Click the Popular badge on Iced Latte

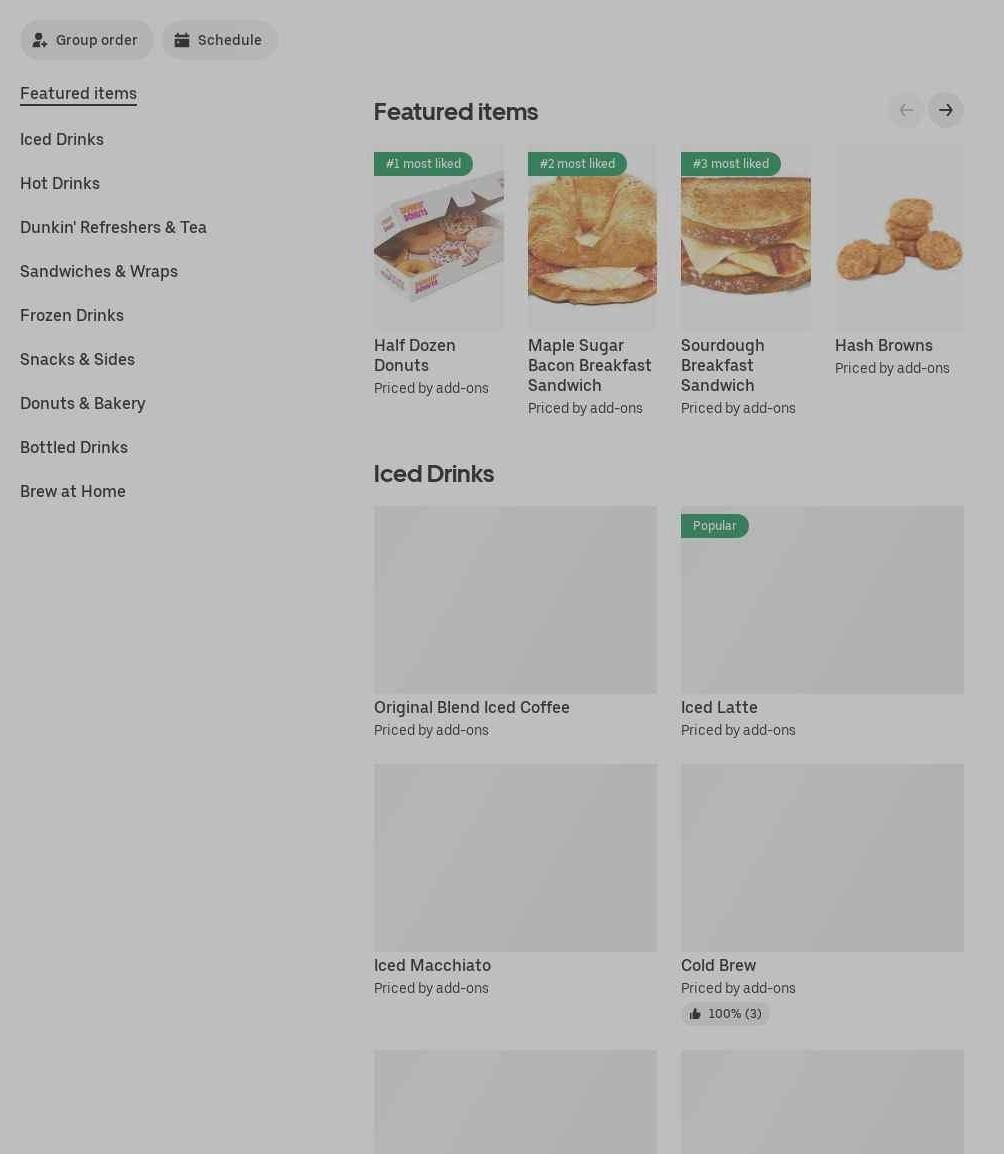(714, 525)
